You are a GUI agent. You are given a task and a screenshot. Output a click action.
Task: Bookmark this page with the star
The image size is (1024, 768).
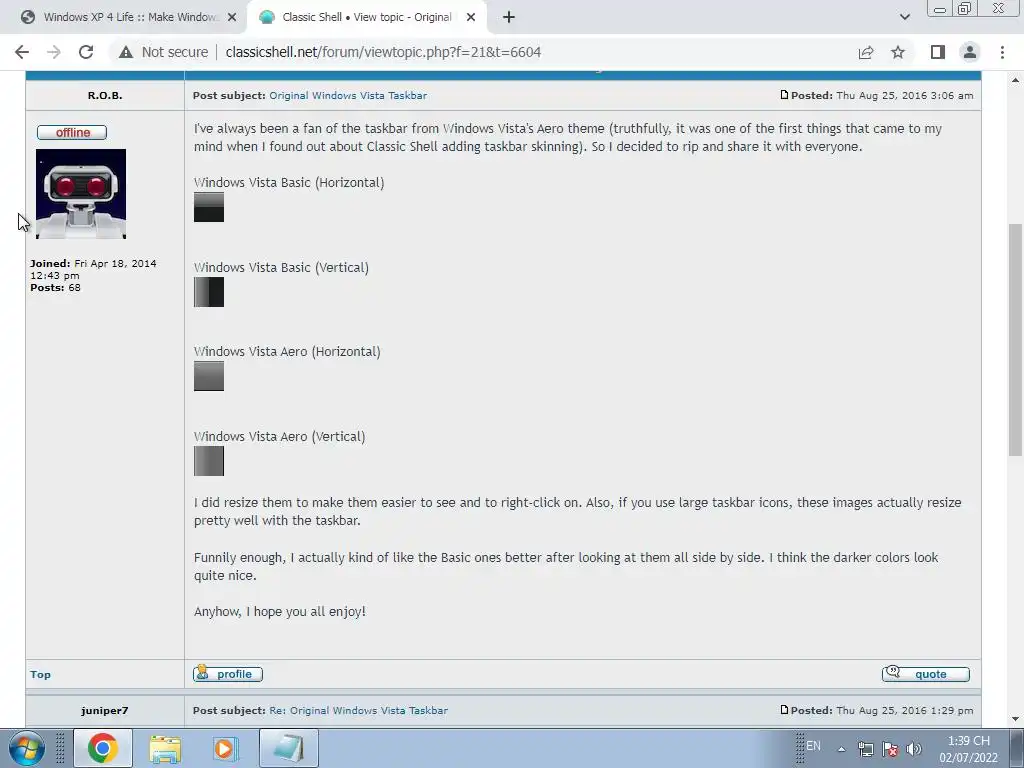898,52
